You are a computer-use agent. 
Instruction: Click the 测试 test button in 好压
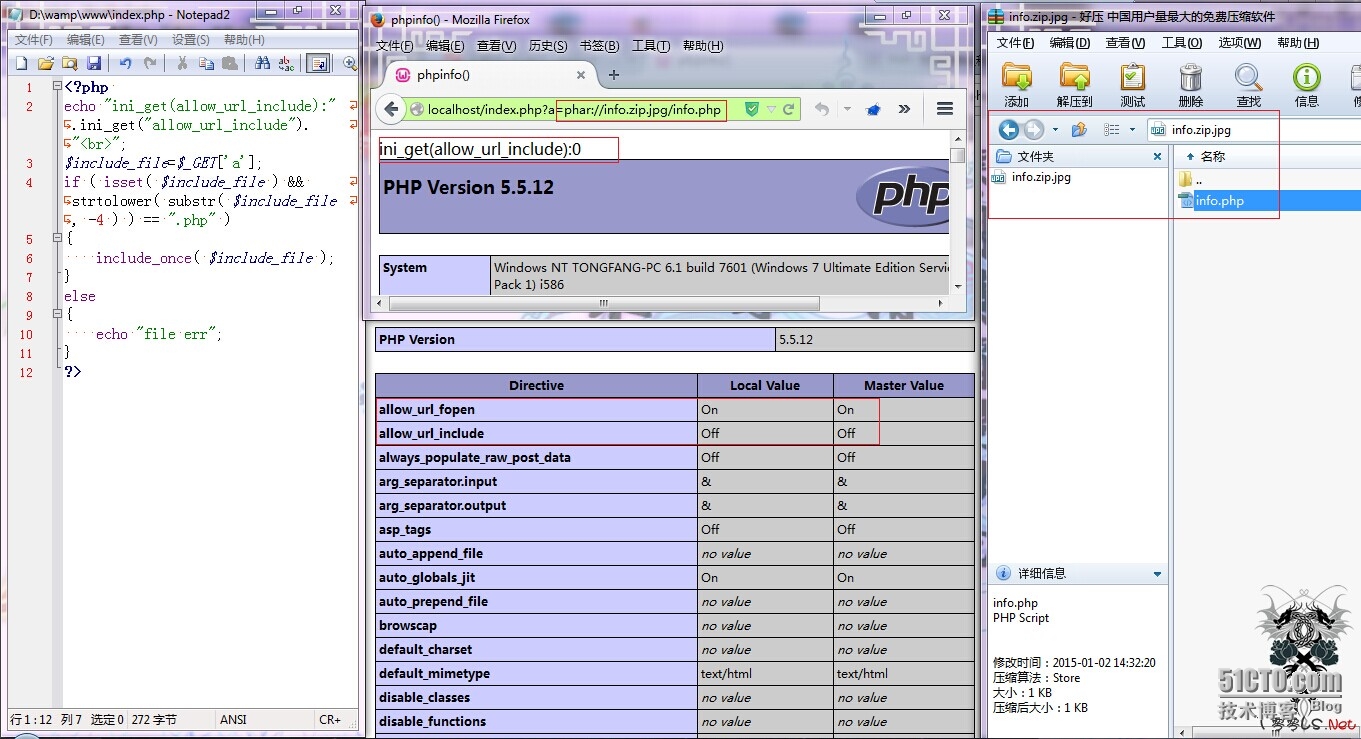[x=1133, y=84]
